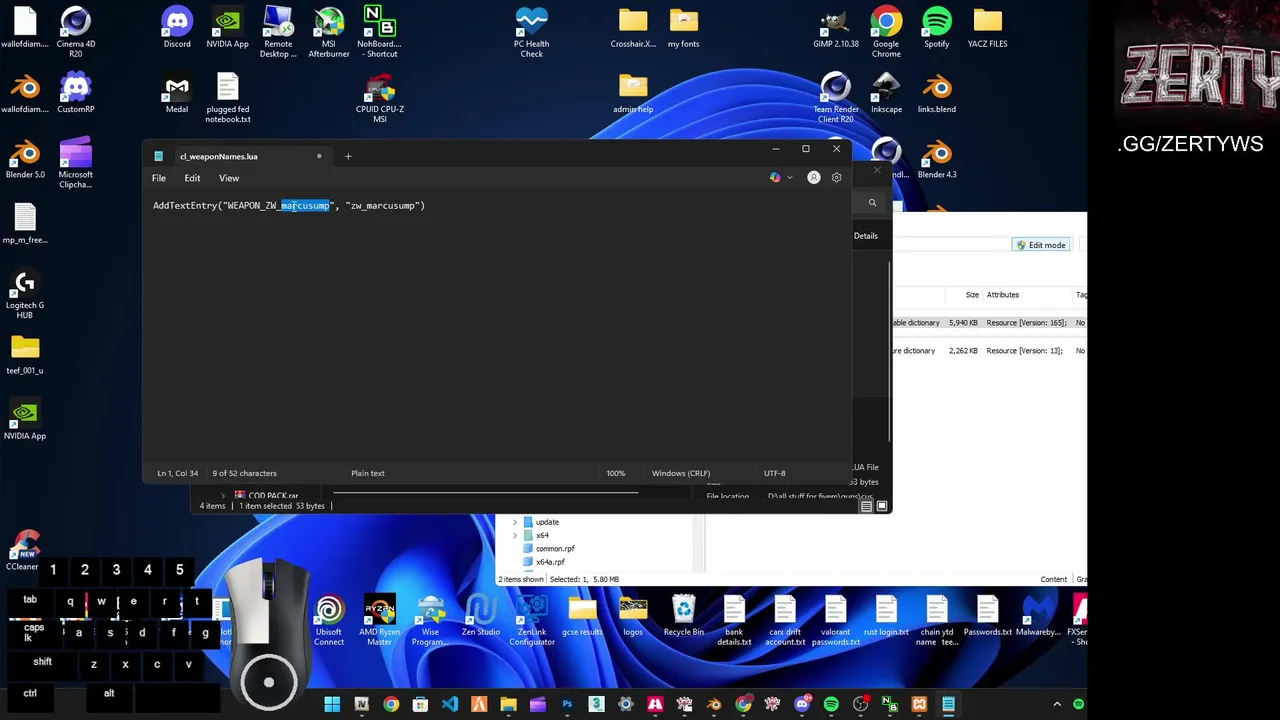Select x64a.rpf in the OpenIV tree
The height and width of the screenshot is (720, 1280).
tap(550, 562)
